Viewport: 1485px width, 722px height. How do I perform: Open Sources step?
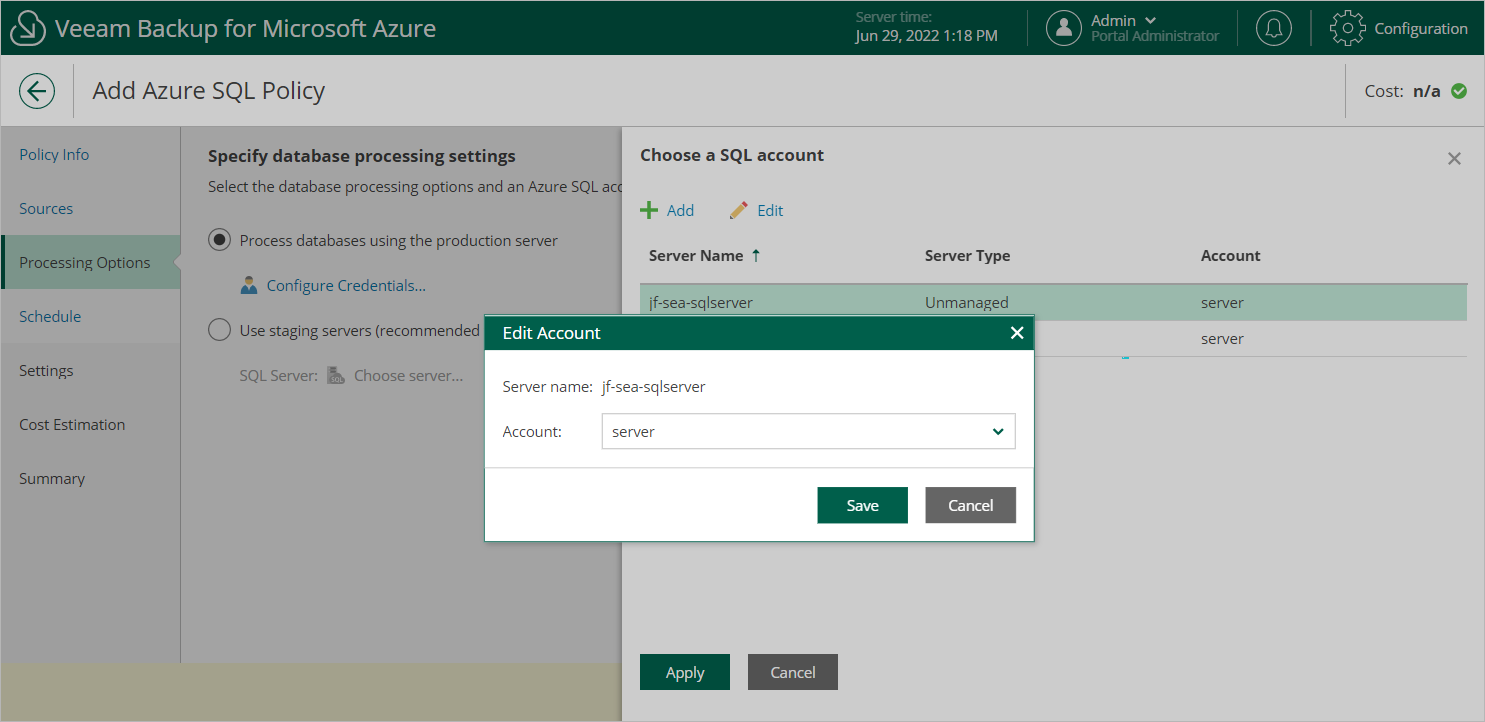click(x=46, y=208)
